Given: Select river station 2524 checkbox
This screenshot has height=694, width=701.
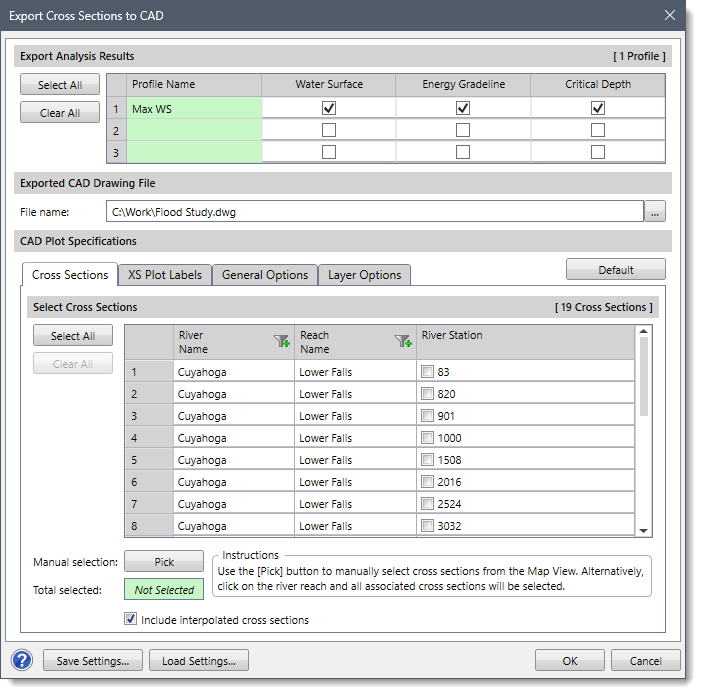Looking at the screenshot, I should [427, 504].
